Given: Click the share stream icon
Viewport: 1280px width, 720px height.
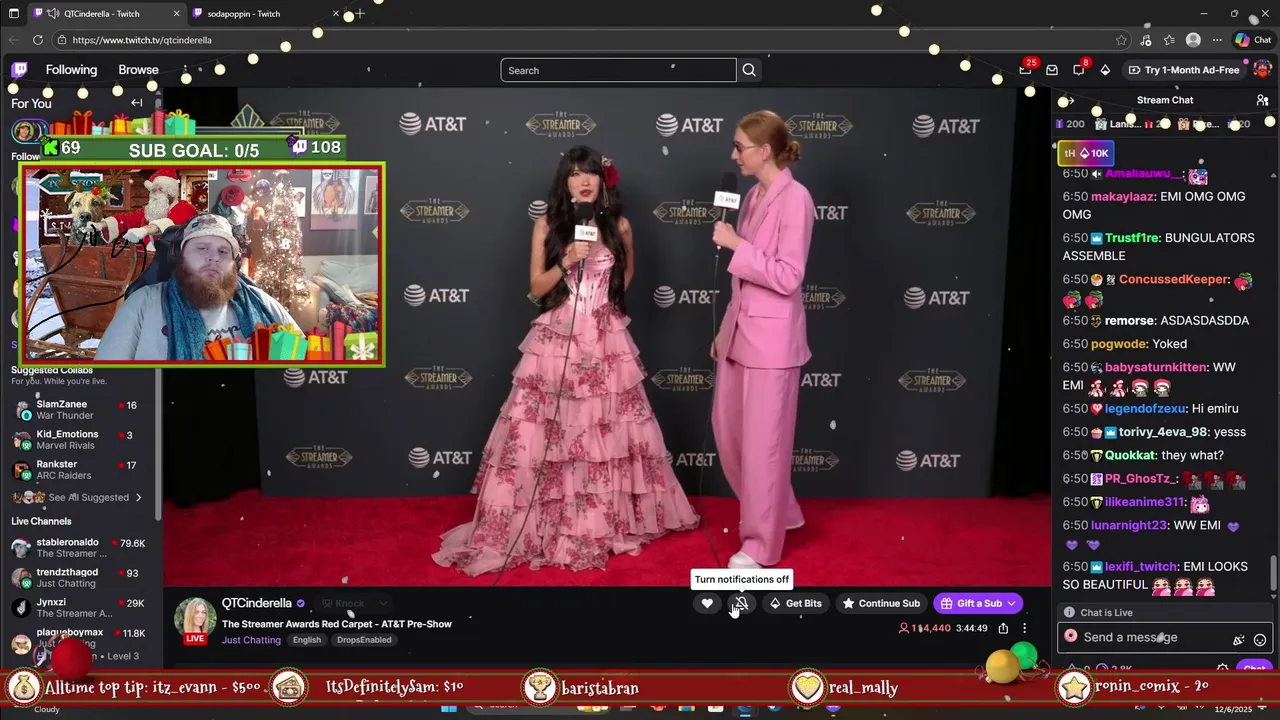Looking at the screenshot, I should 1003,628.
